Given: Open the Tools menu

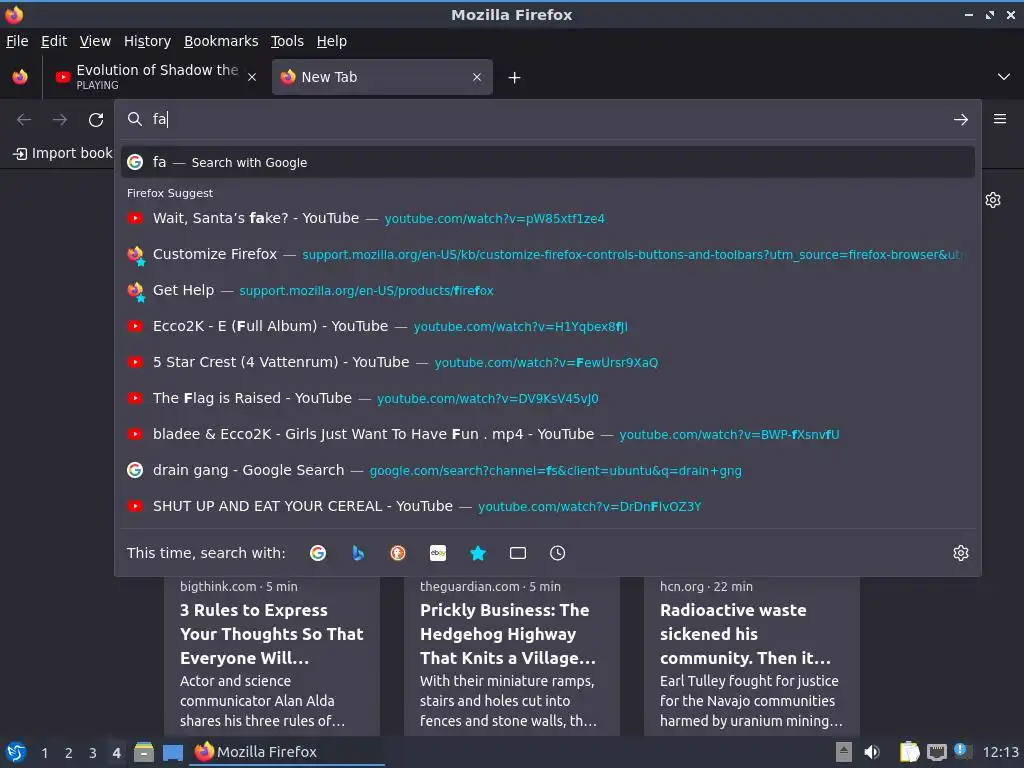Looking at the screenshot, I should 287,41.
